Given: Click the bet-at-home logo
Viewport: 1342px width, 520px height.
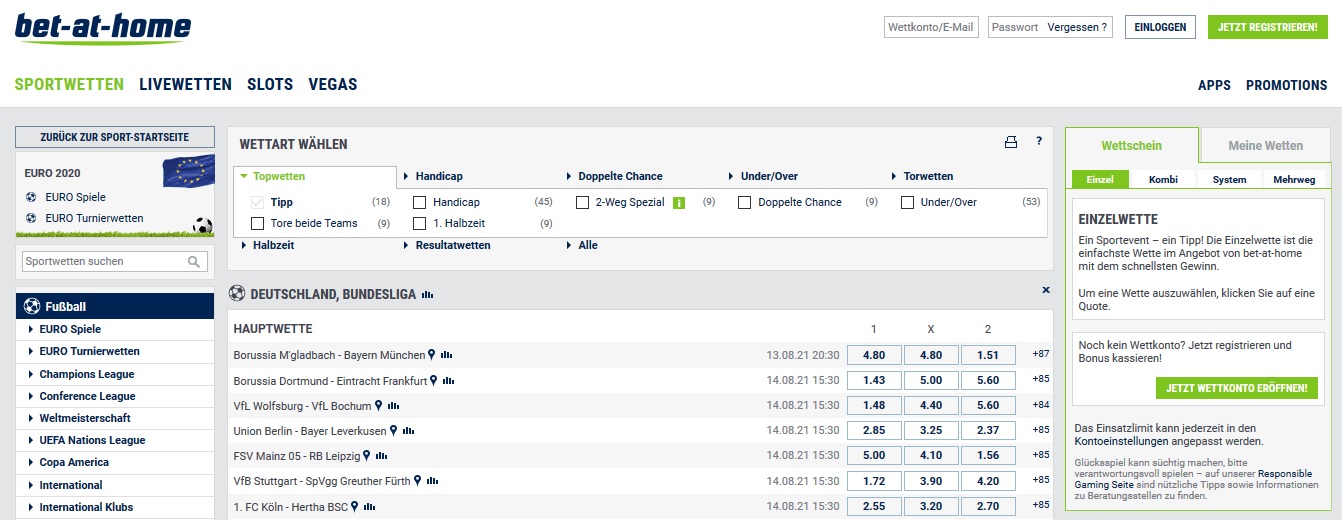Looking at the screenshot, I should tap(104, 28).
